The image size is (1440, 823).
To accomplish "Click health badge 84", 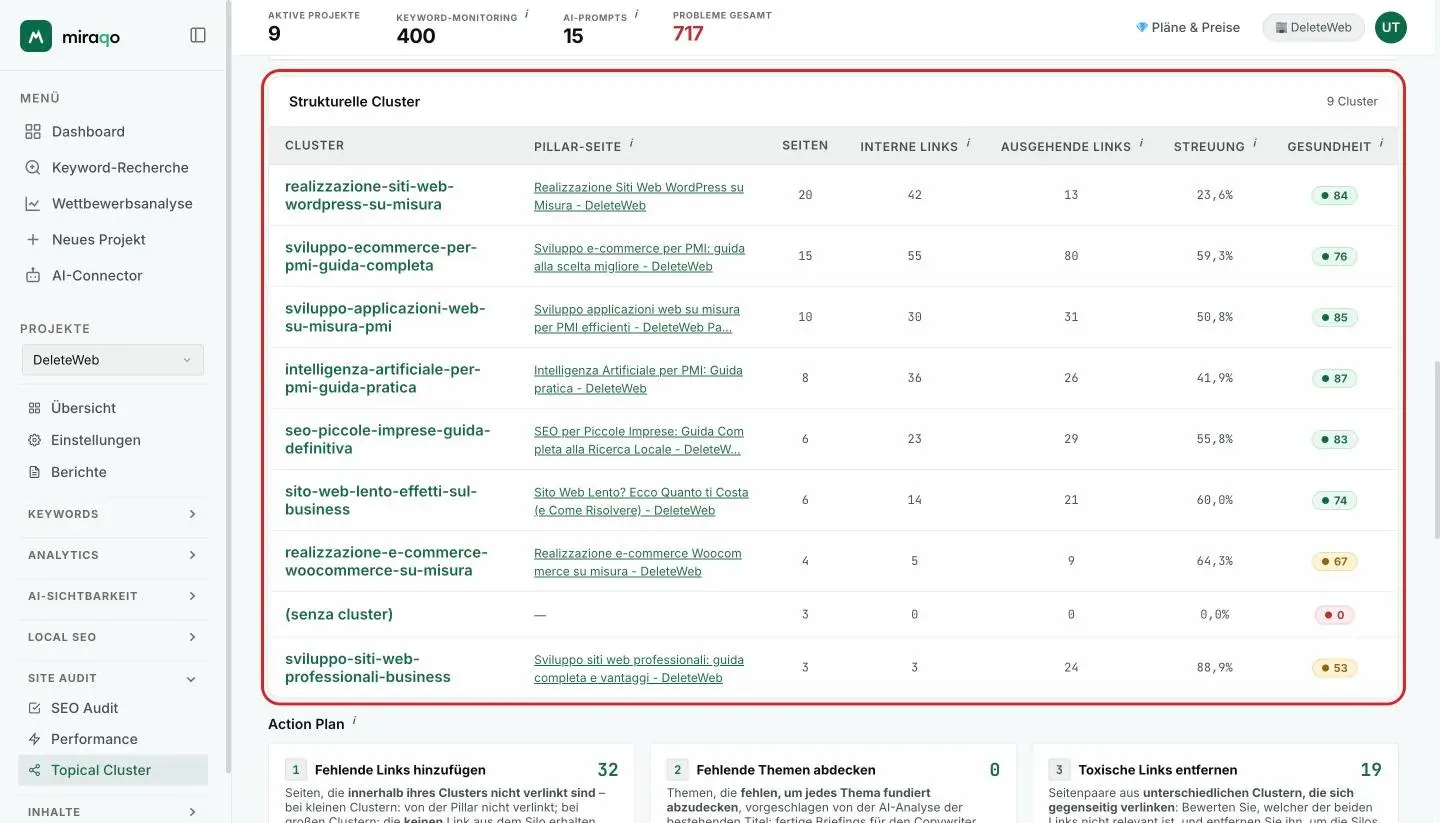I will [x=1334, y=195].
